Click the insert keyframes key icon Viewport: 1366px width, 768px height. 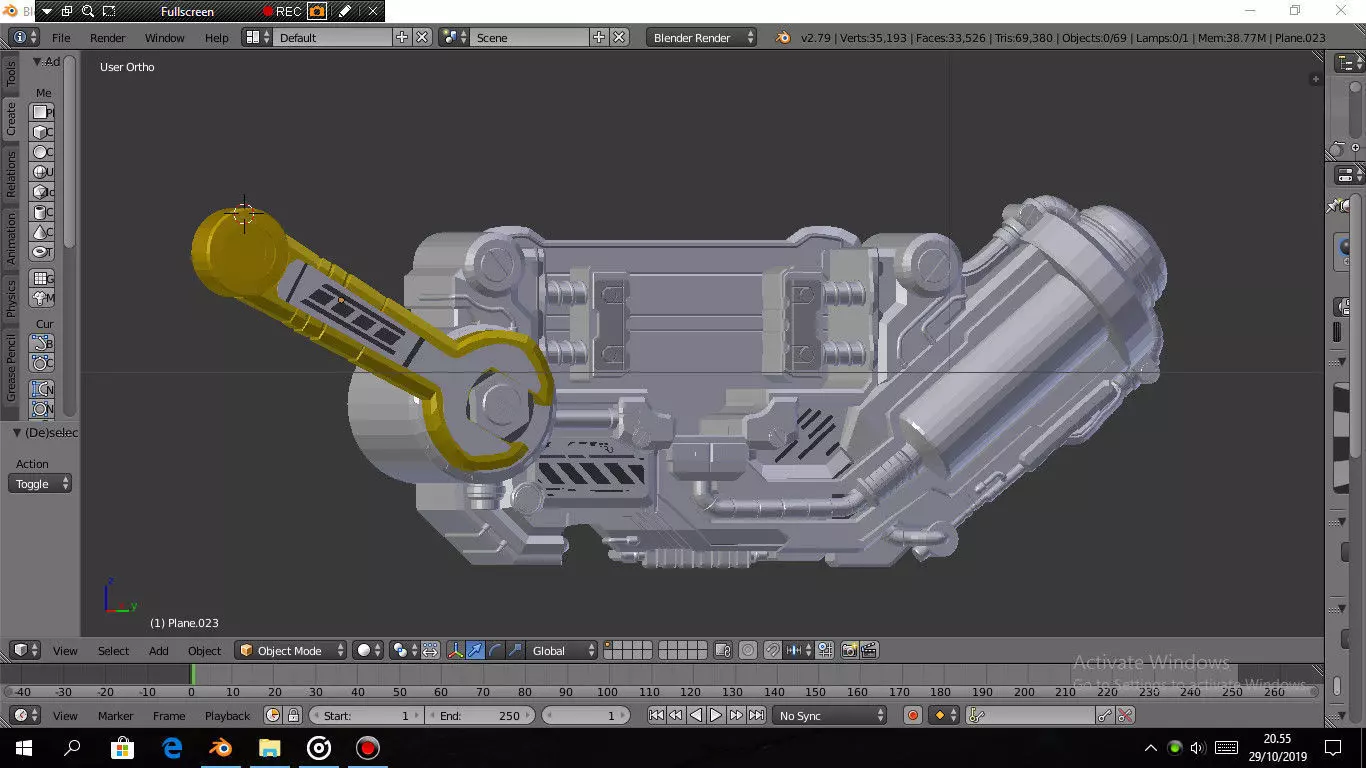pyautogui.click(x=1104, y=715)
